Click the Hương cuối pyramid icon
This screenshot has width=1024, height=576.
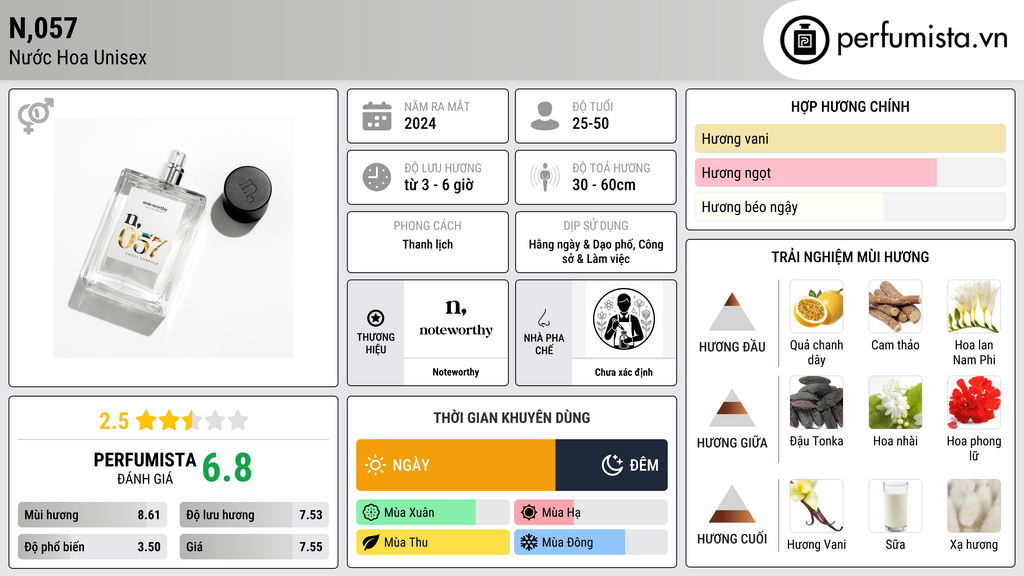[732, 504]
